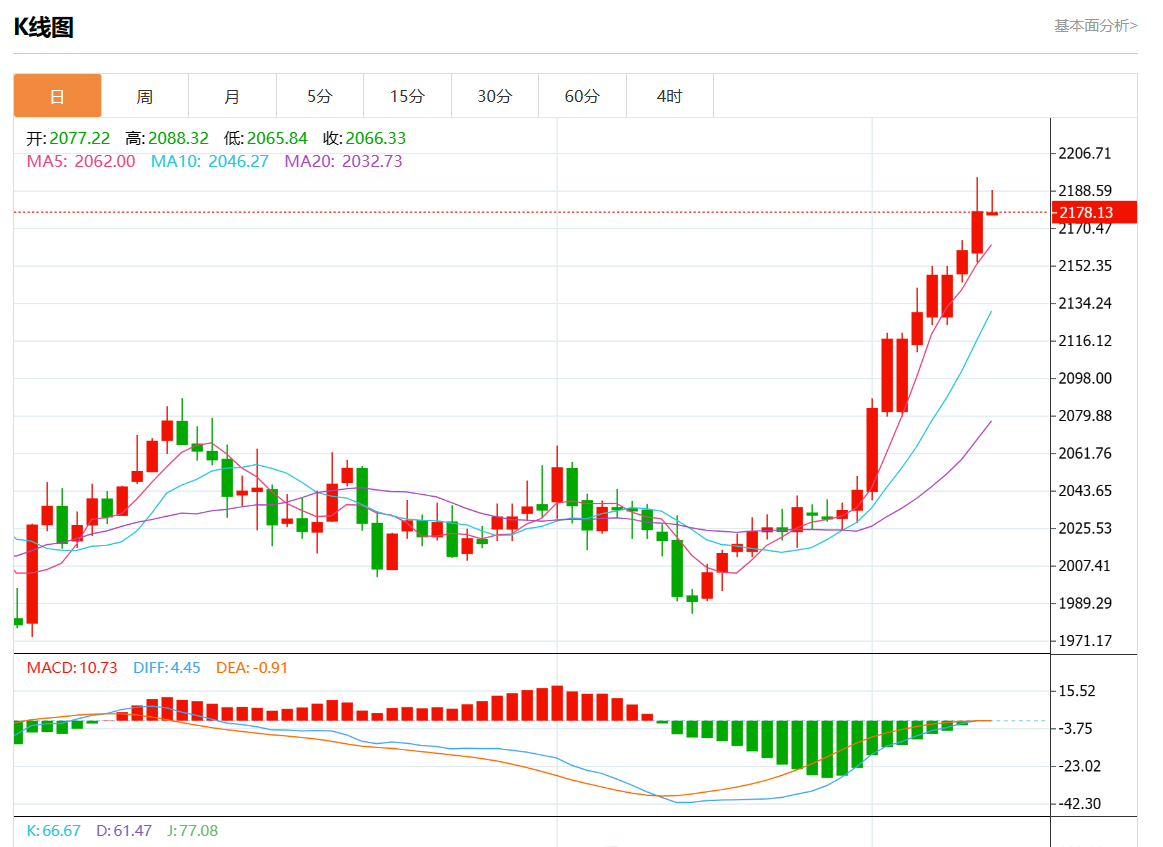Click the 1971.17 price axis label
The image size is (1163, 847).
tap(1085, 641)
